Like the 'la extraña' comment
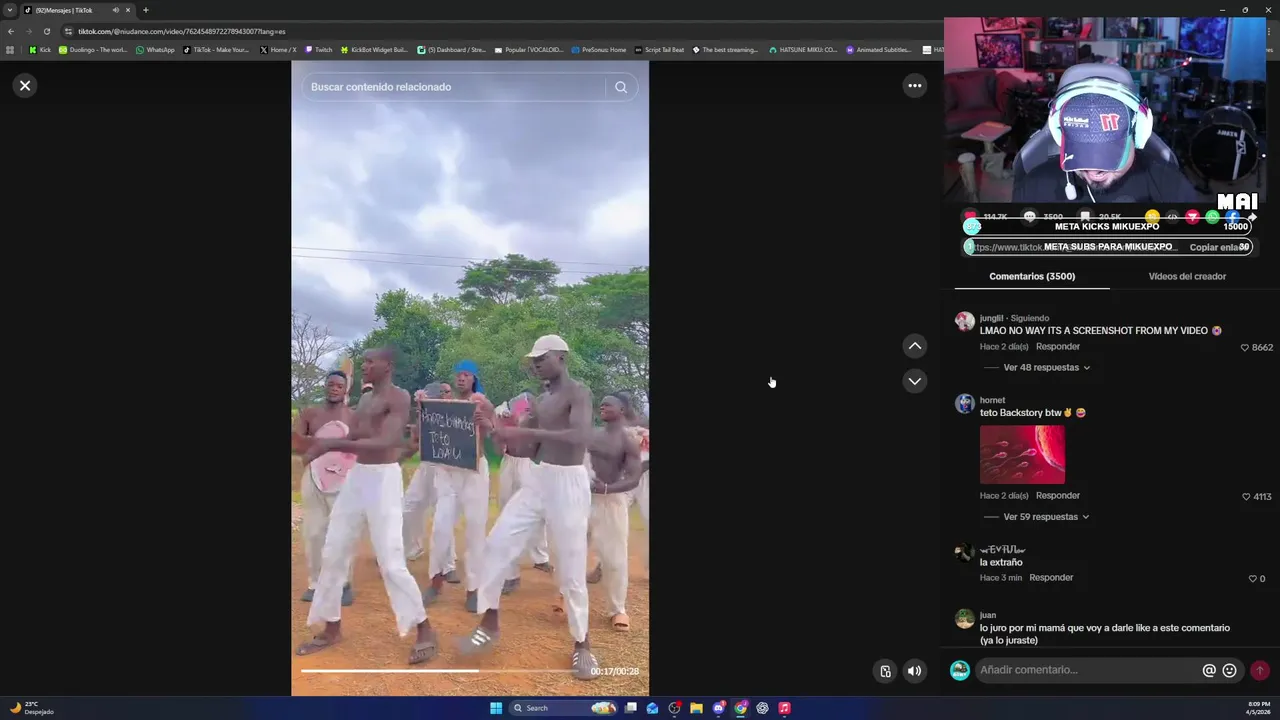 (1252, 579)
